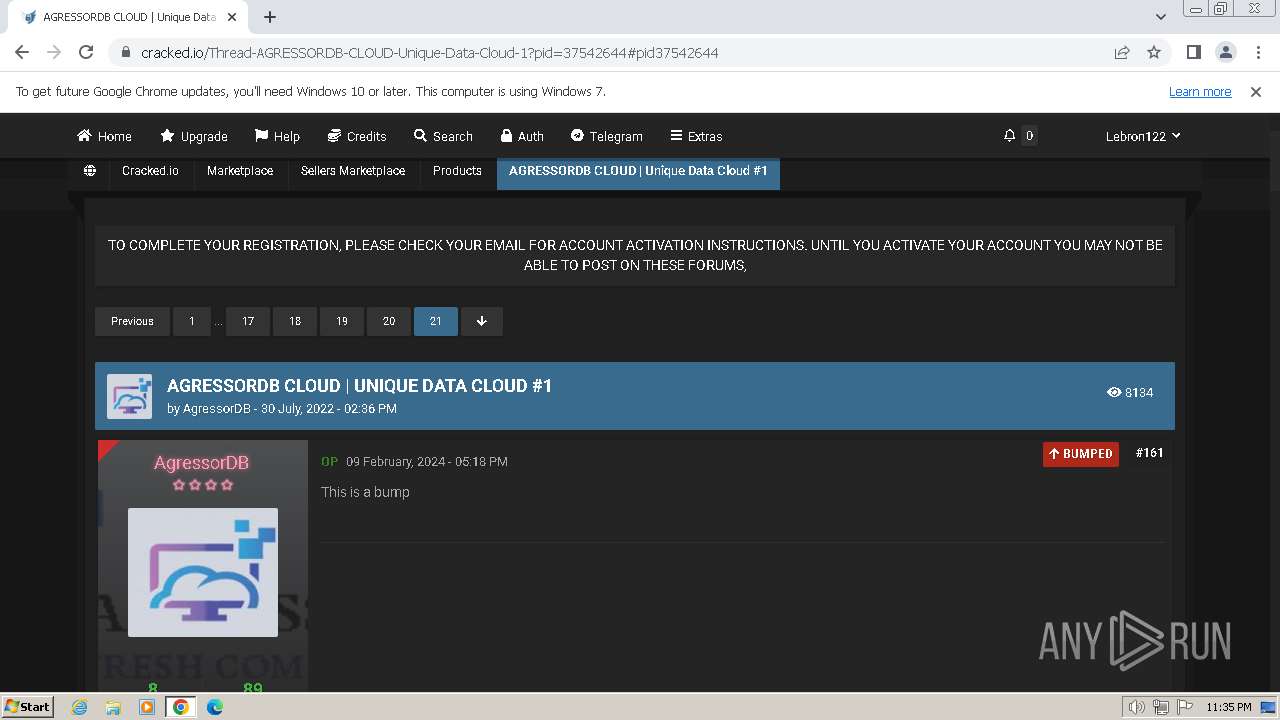Click the globe icon in breadcrumbs
This screenshot has height=720, width=1280.
coord(90,171)
